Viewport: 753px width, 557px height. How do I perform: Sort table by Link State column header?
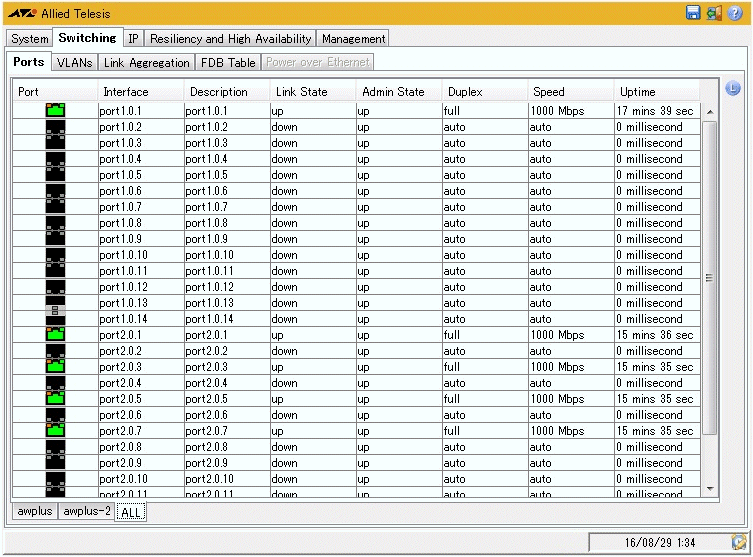pyautogui.click(x=301, y=91)
